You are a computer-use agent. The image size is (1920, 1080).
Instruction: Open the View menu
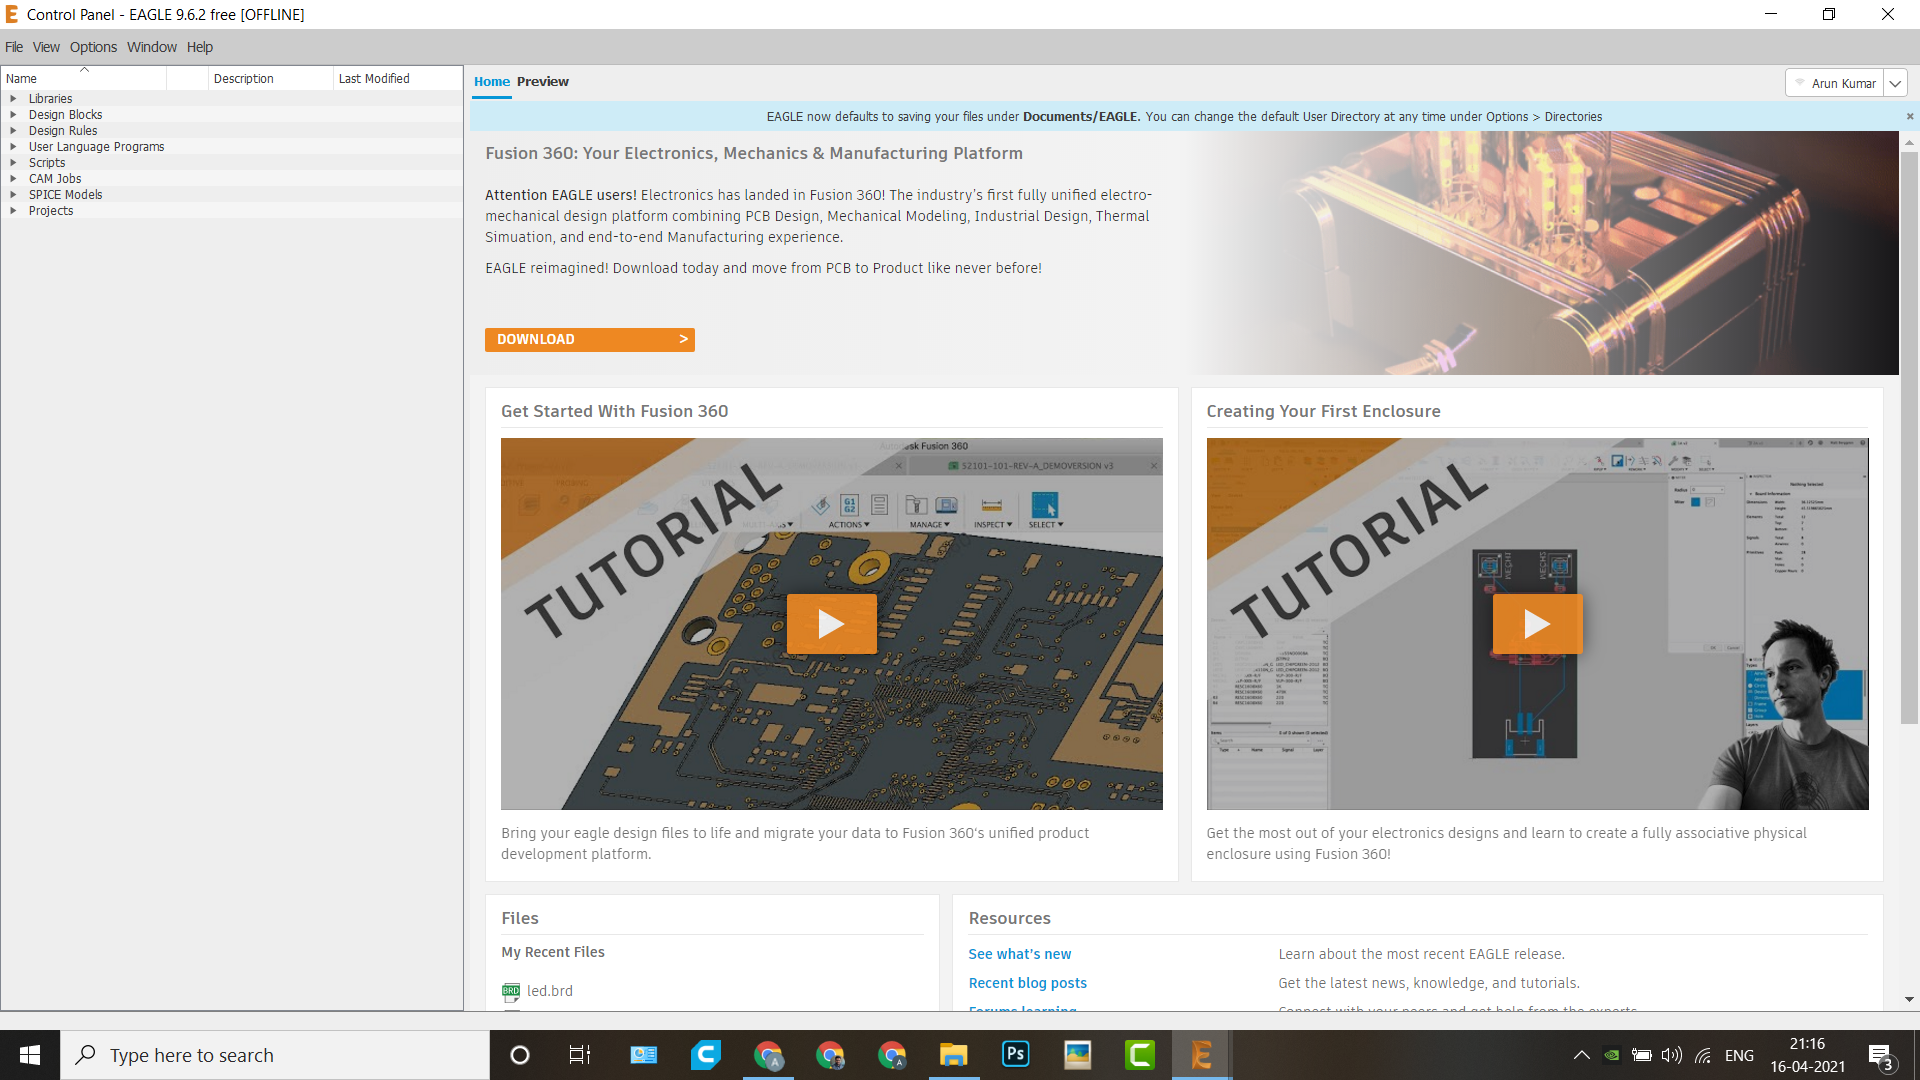tap(46, 47)
